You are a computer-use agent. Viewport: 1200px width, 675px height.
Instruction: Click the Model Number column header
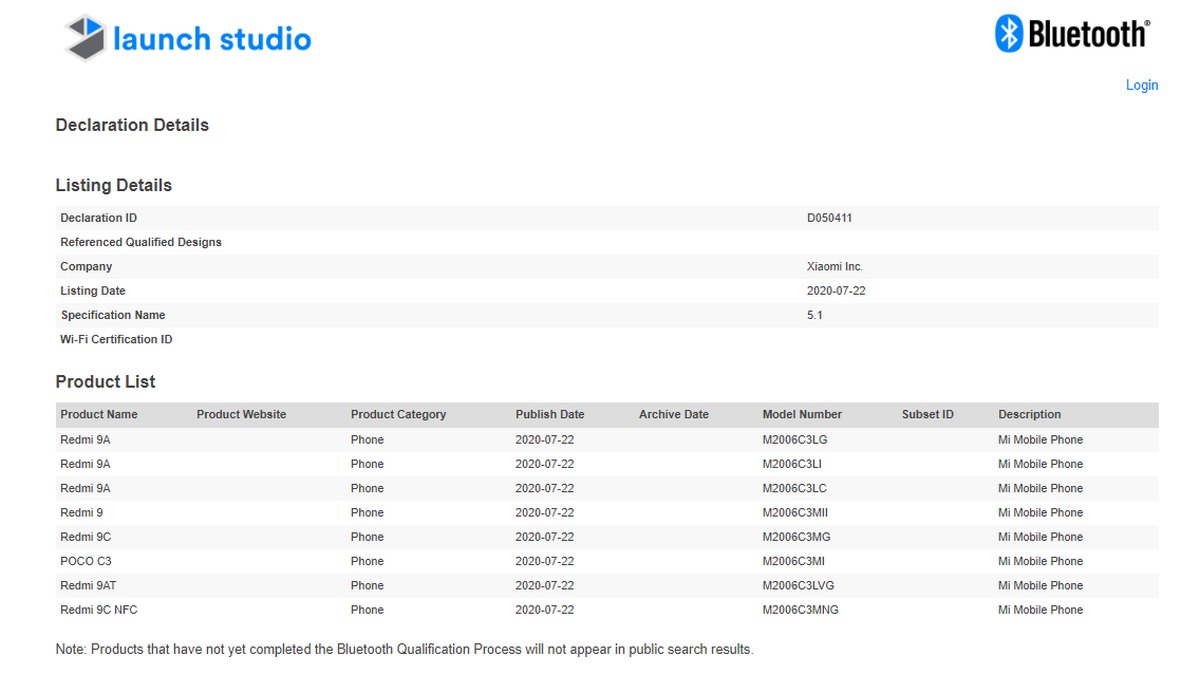(802, 414)
